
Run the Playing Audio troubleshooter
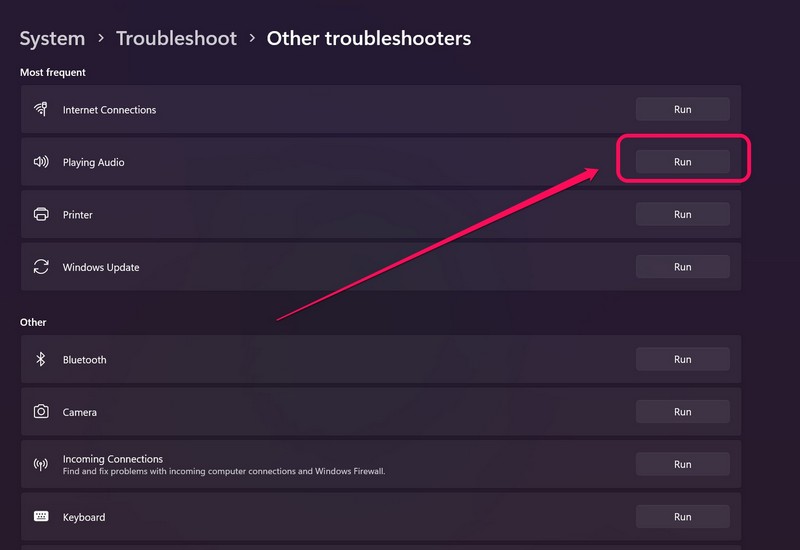682,162
